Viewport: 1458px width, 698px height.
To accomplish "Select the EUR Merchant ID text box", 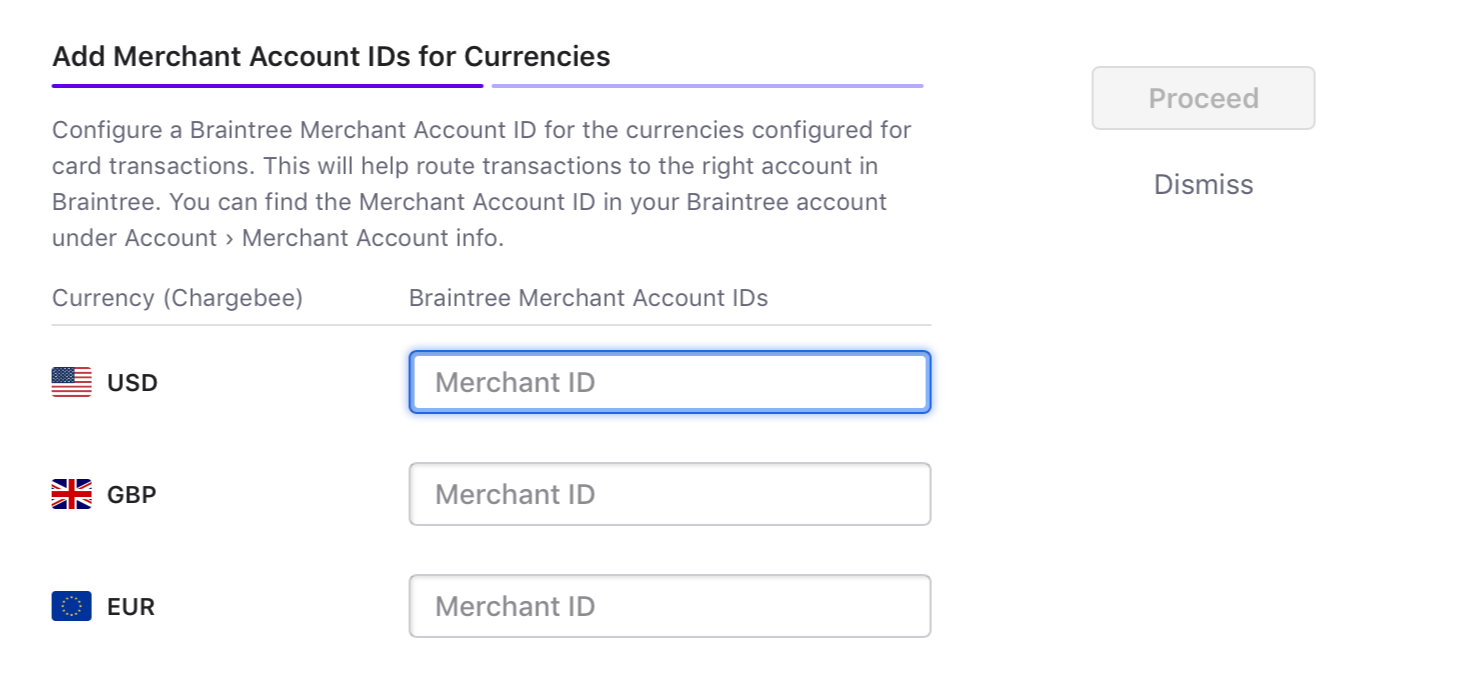I will (x=669, y=606).
